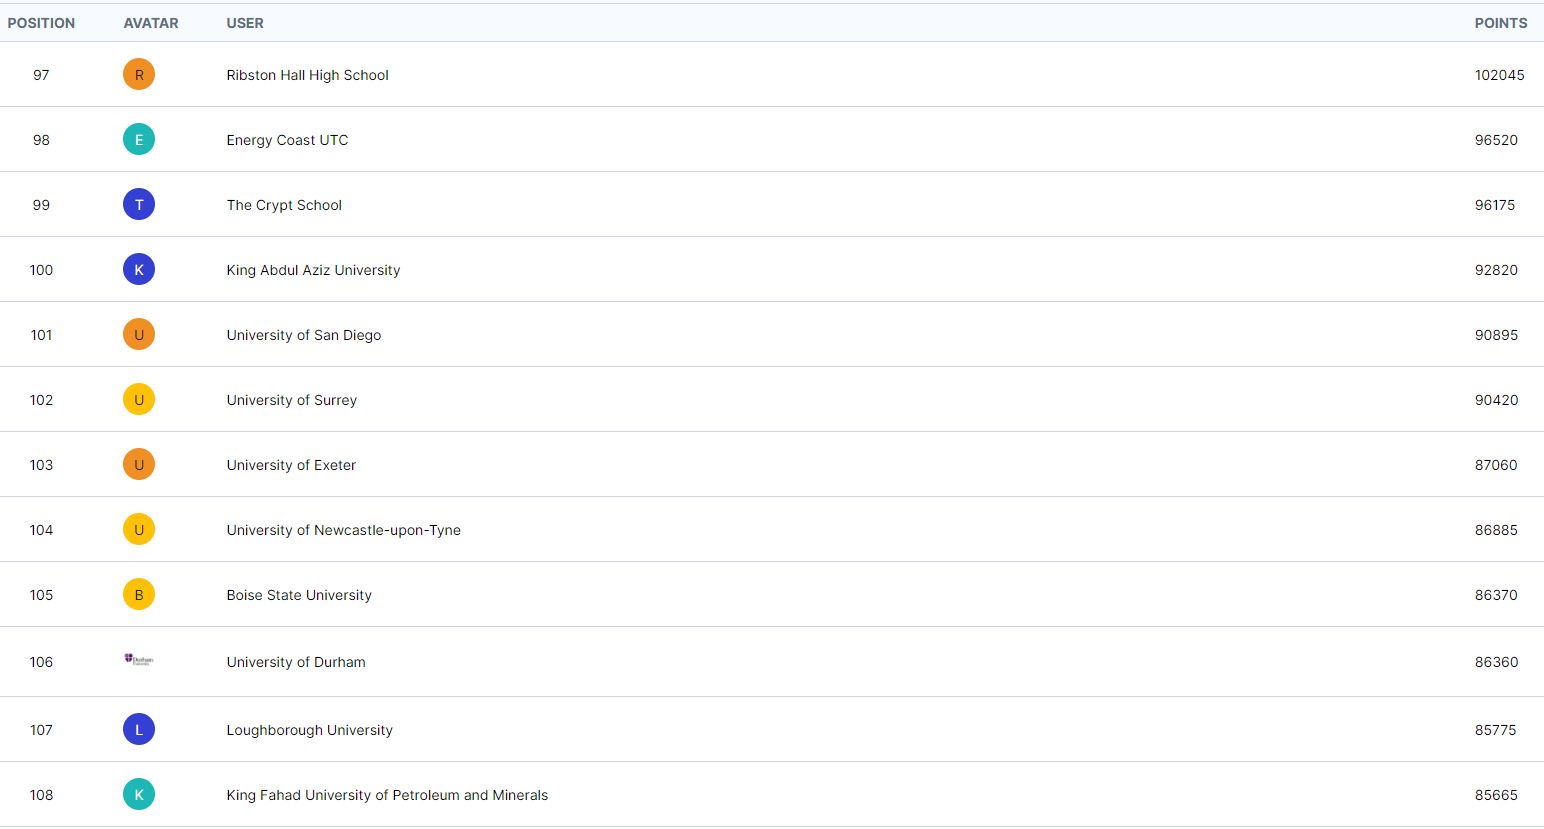Click the Energy Coast UTC avatar
This screenshot has height=829, width=1544.
(139, 139)
